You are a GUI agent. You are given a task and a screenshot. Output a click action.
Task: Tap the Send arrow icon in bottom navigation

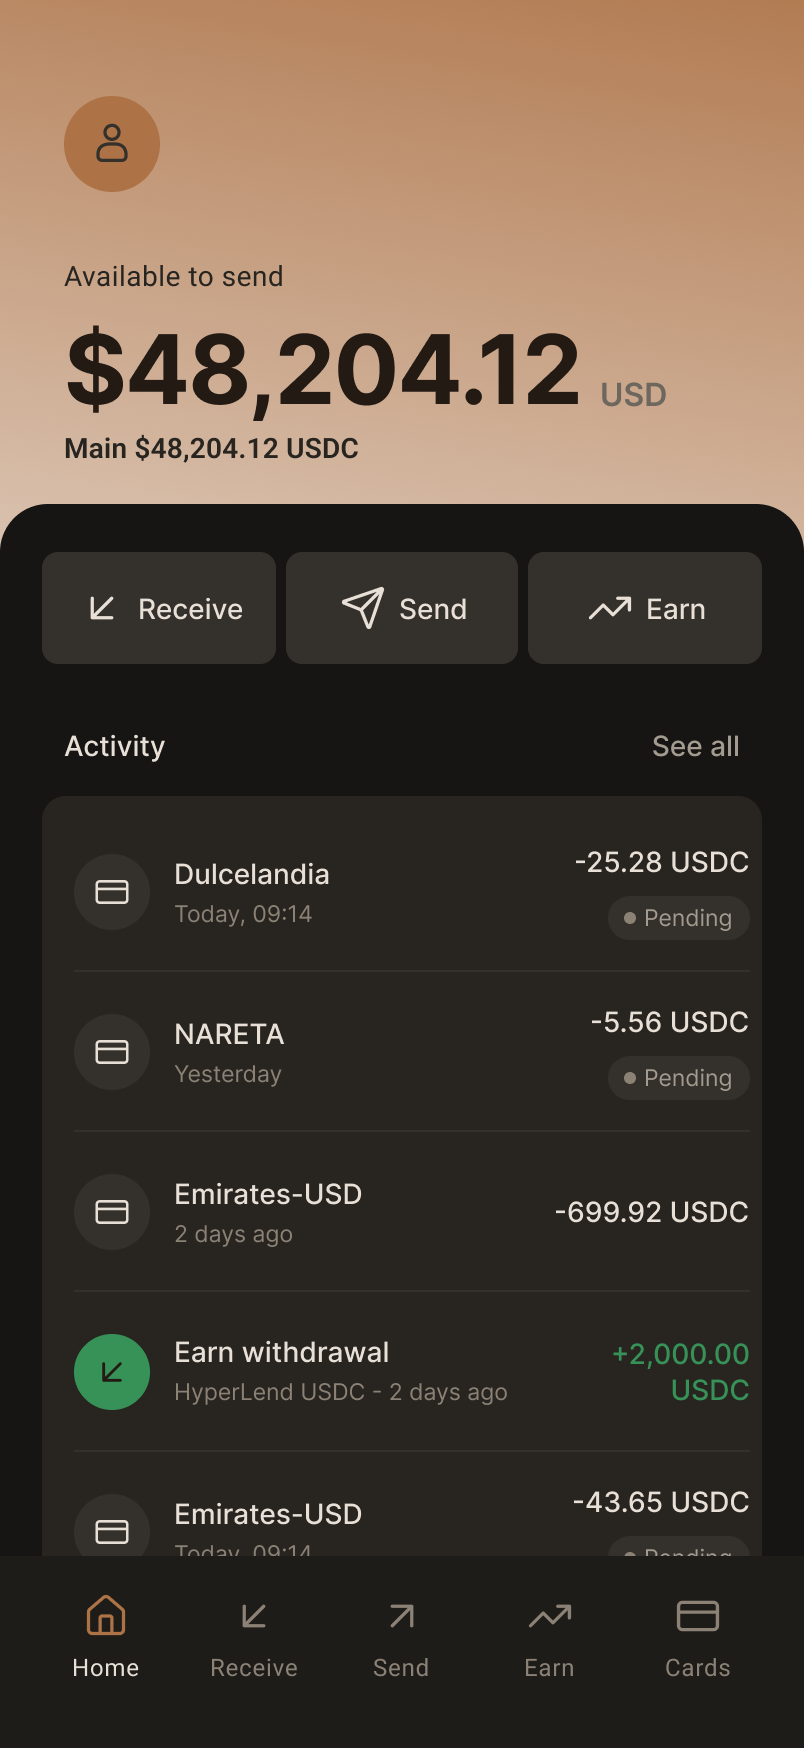click(x=402, y=1616)
